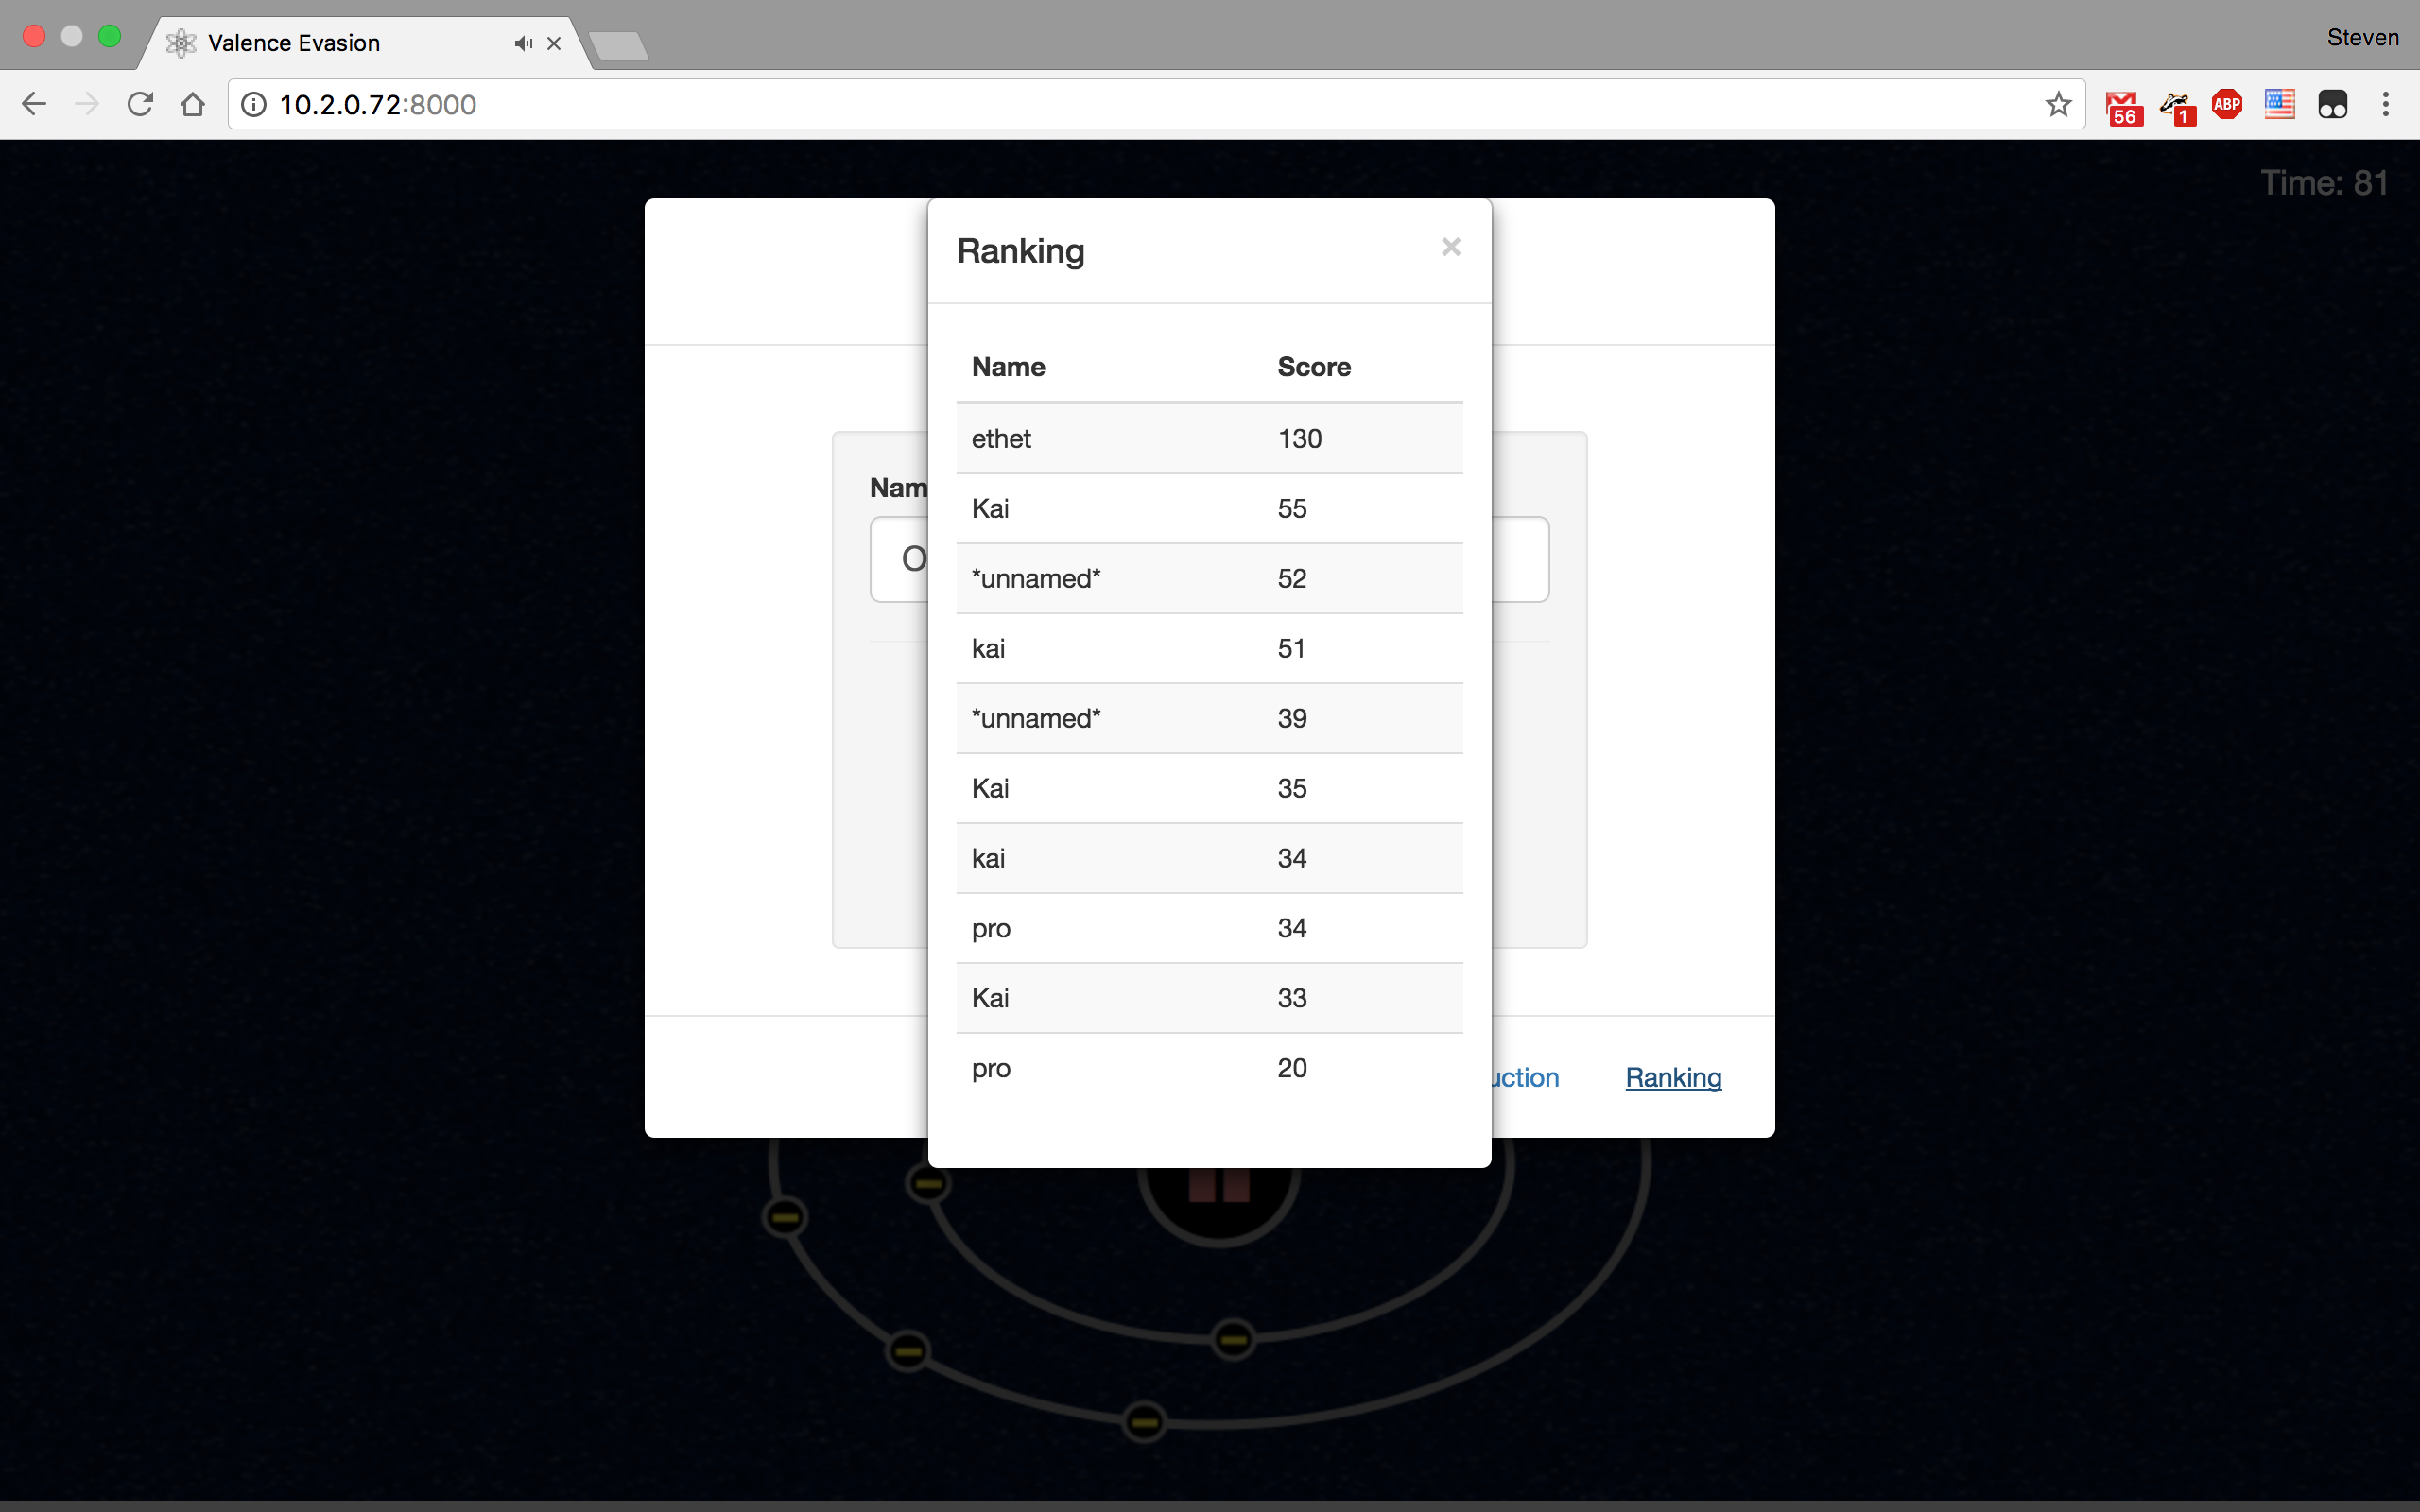Click the Ranking link

[x=1673, y=1077]
